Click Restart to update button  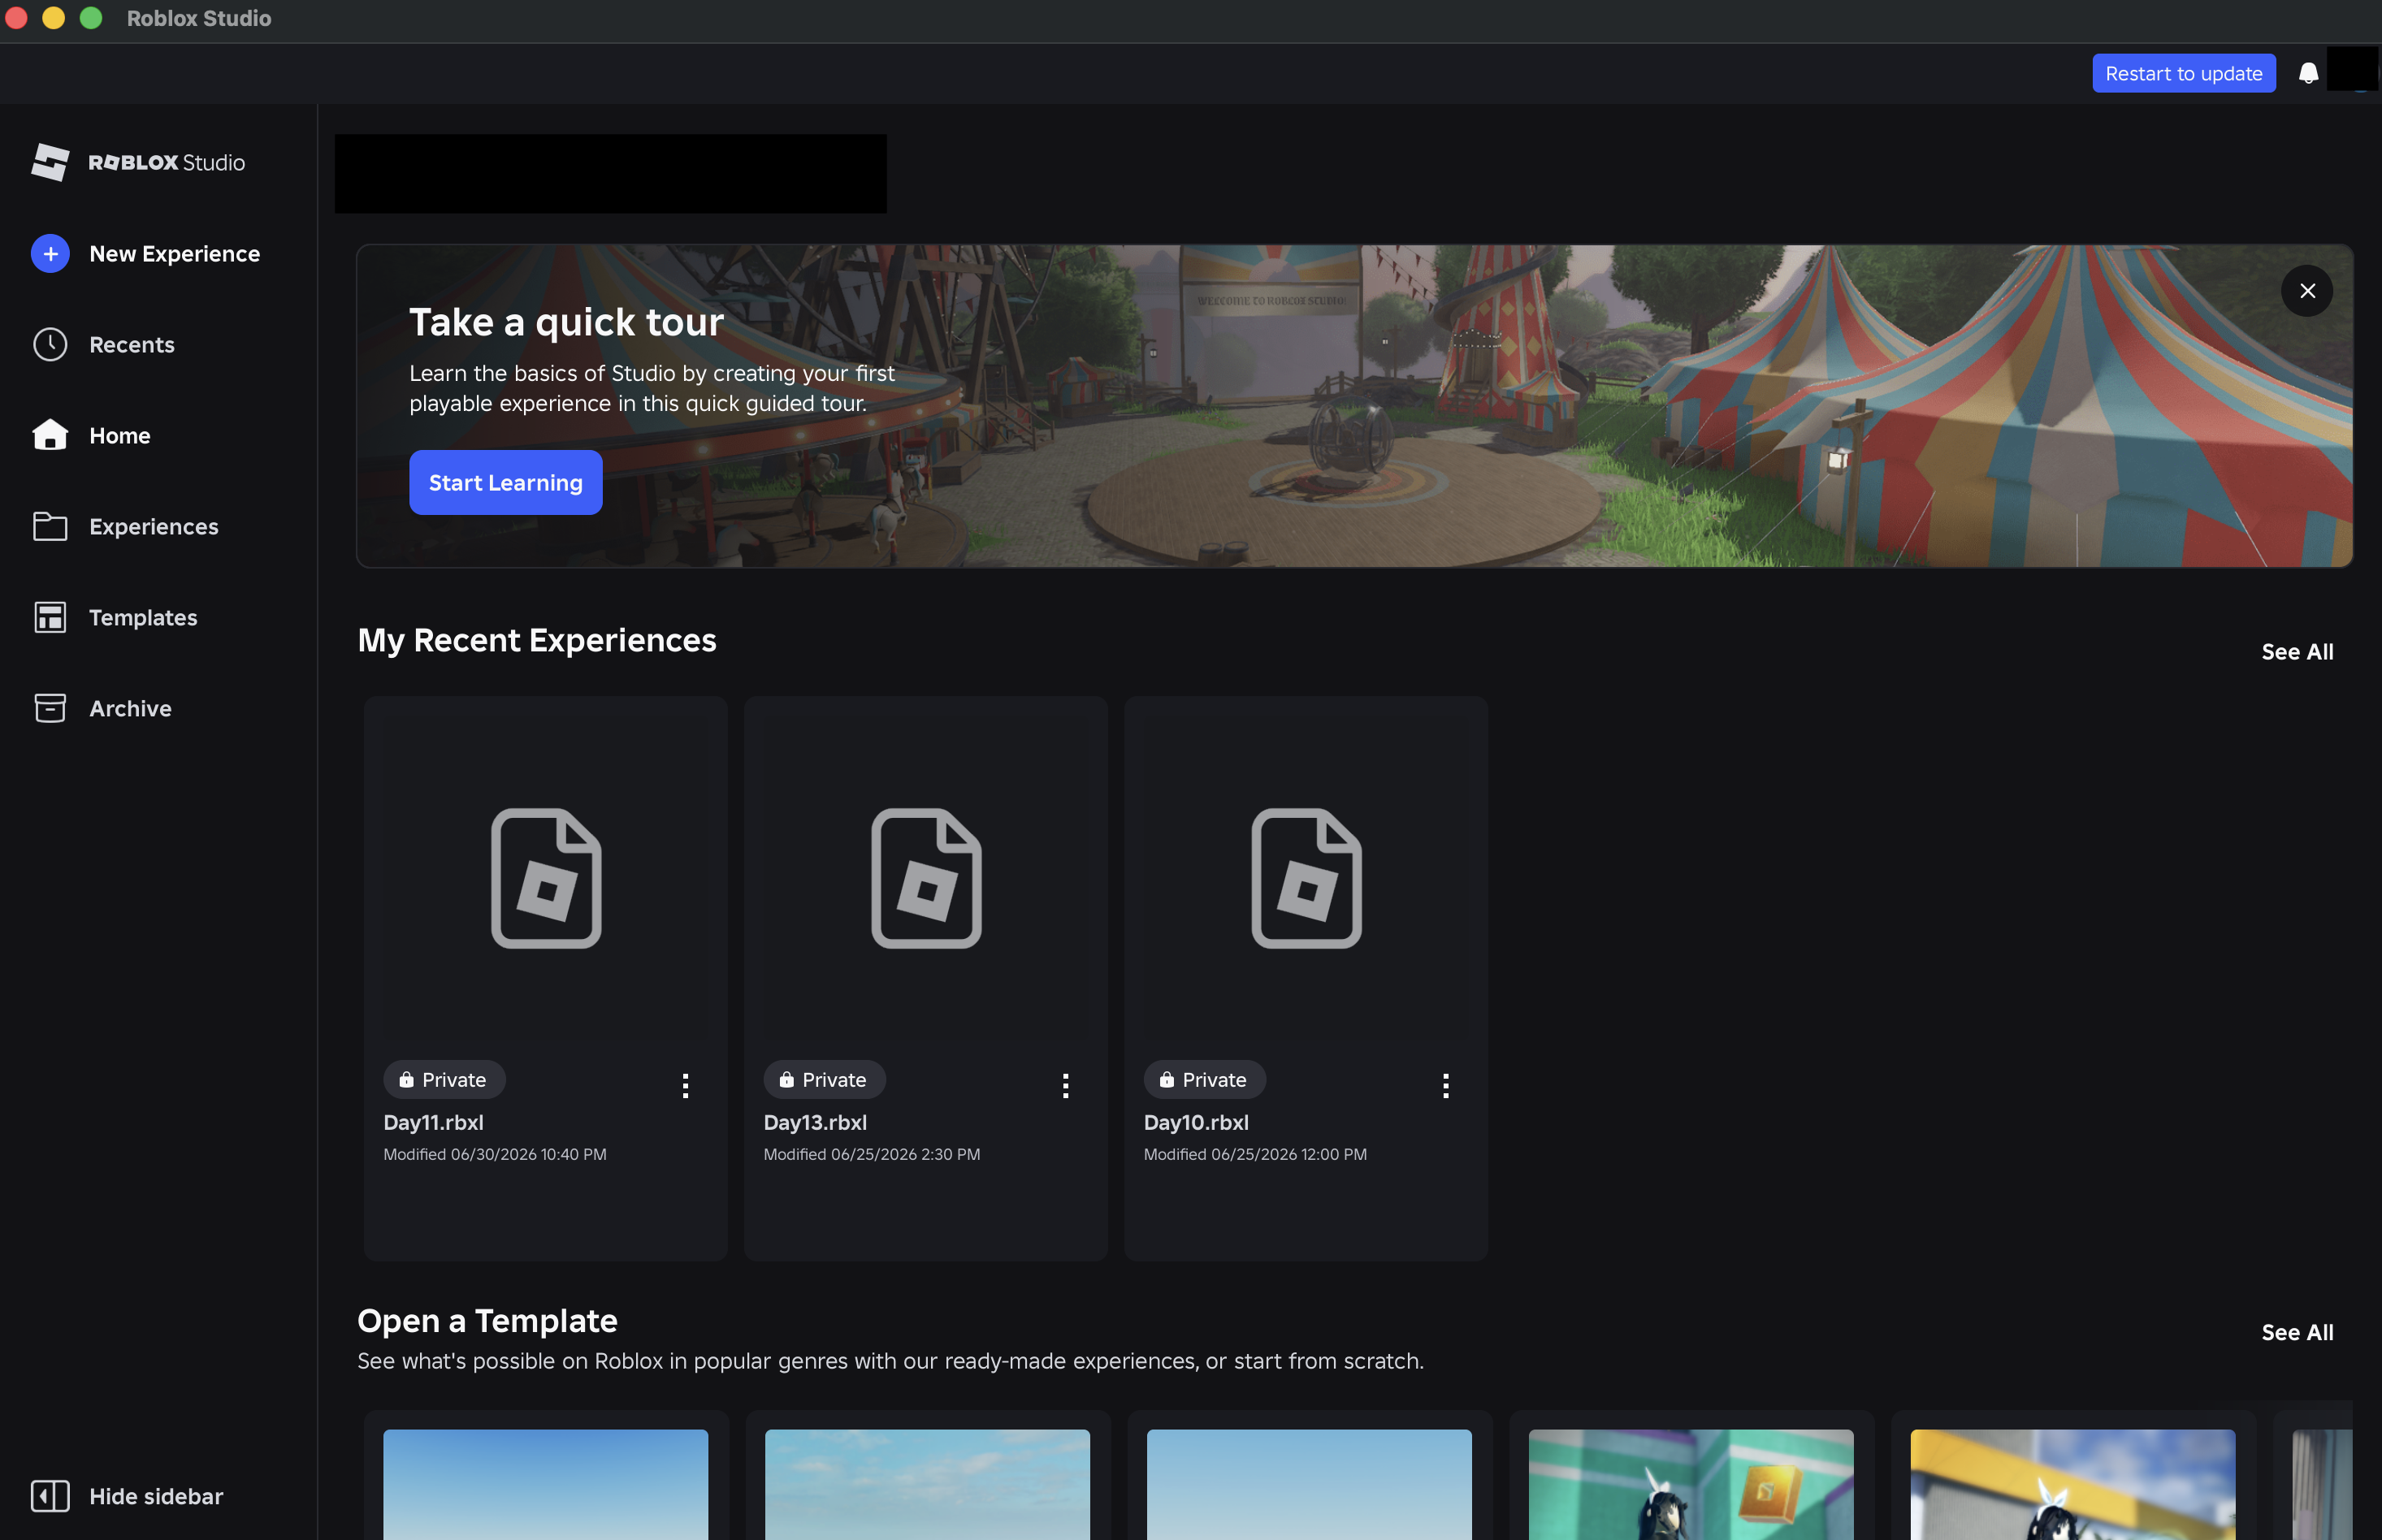click(2184, 73)
